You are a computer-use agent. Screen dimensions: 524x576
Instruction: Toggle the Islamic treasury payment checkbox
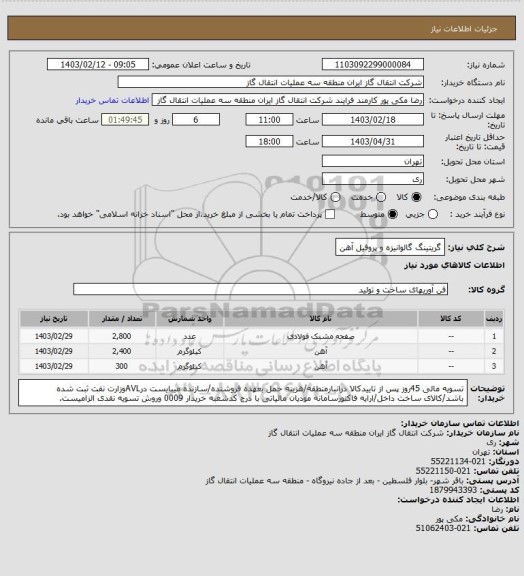[330, 215]
